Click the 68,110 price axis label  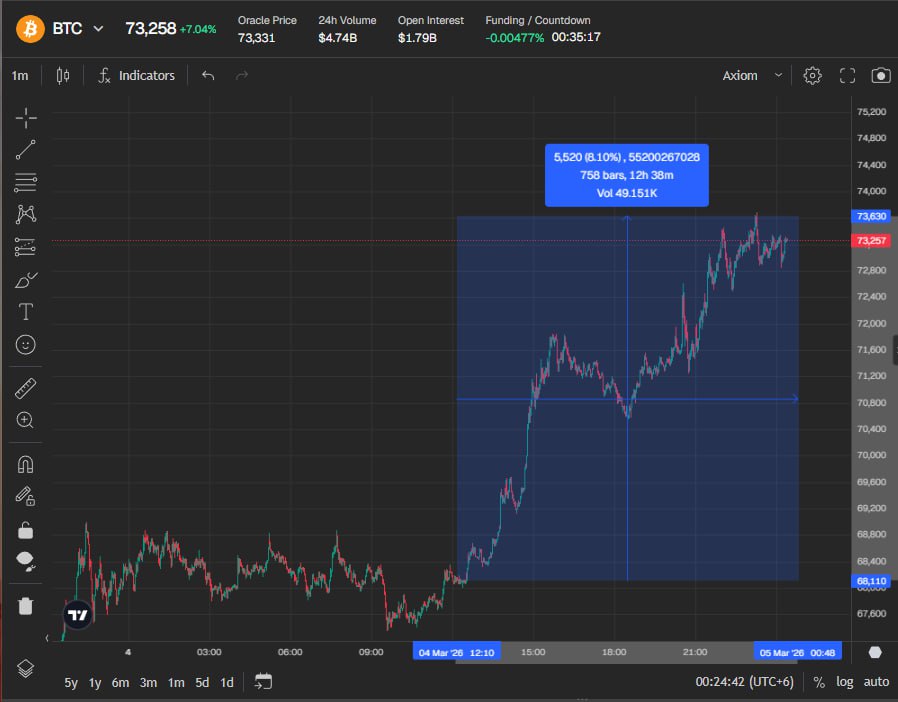pos(871,581)
